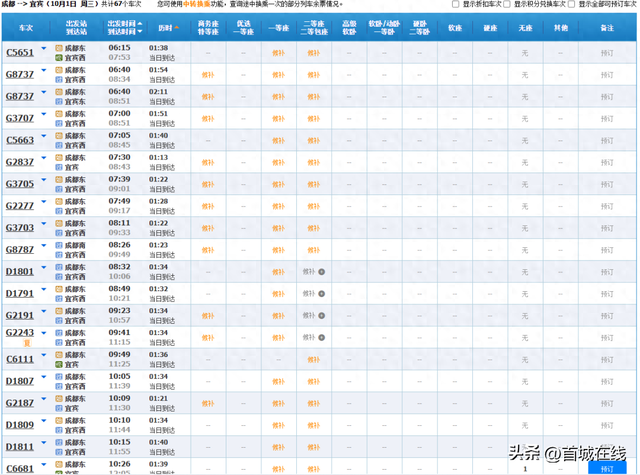Click arrival station icon in C5663 row

click(x=59, y=145)
